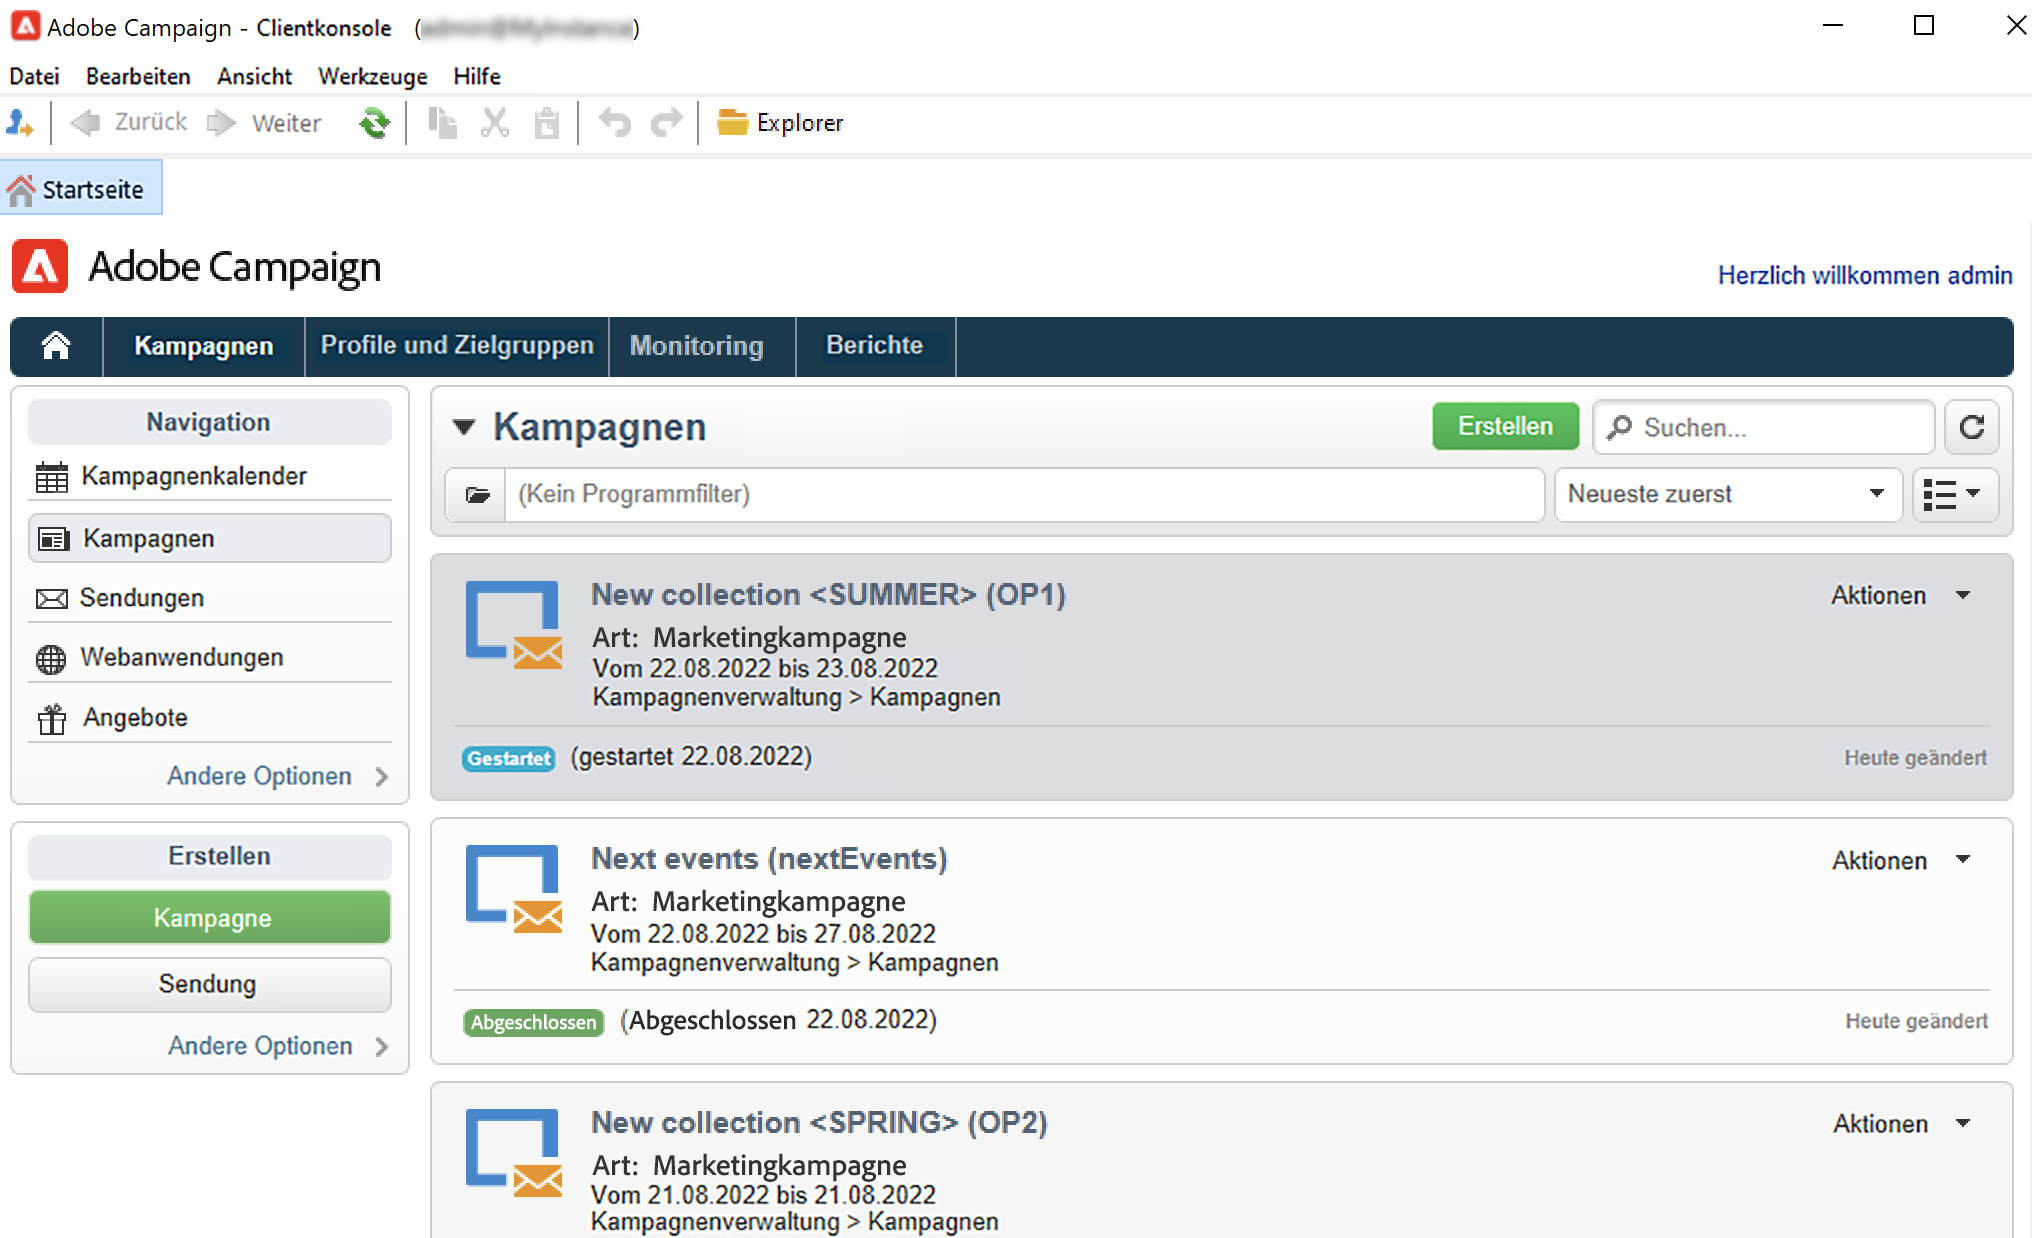Open the list view mode dropdown
2032x1238 pixels.
[1954, 494]
